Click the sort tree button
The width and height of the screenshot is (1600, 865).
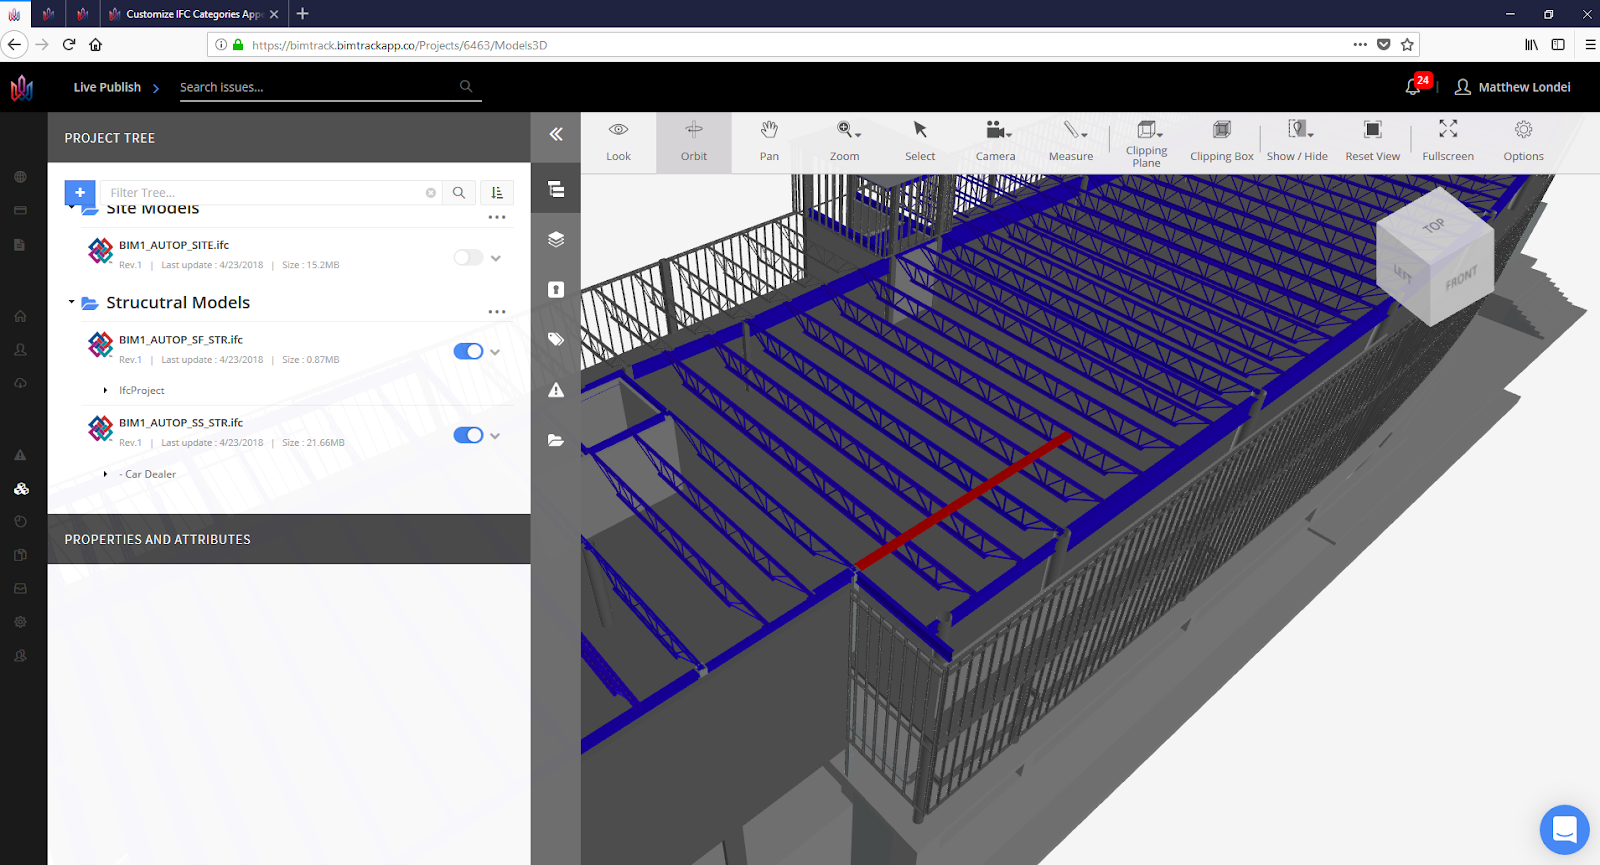pos(497,193)
